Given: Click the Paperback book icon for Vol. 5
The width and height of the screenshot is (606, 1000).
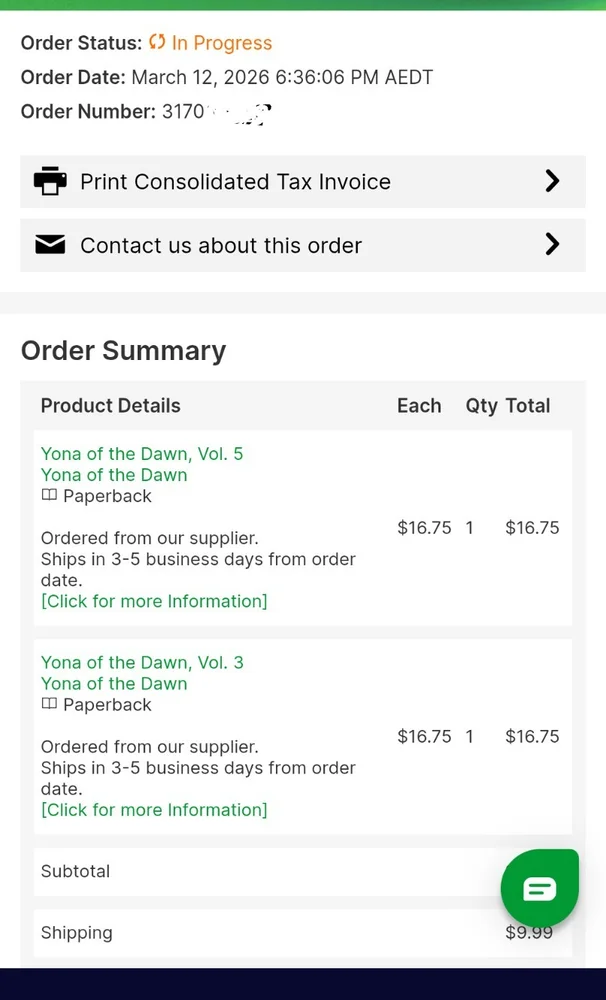Looking at the screenshot, I should pyautogui.click(x=49, y=496).
